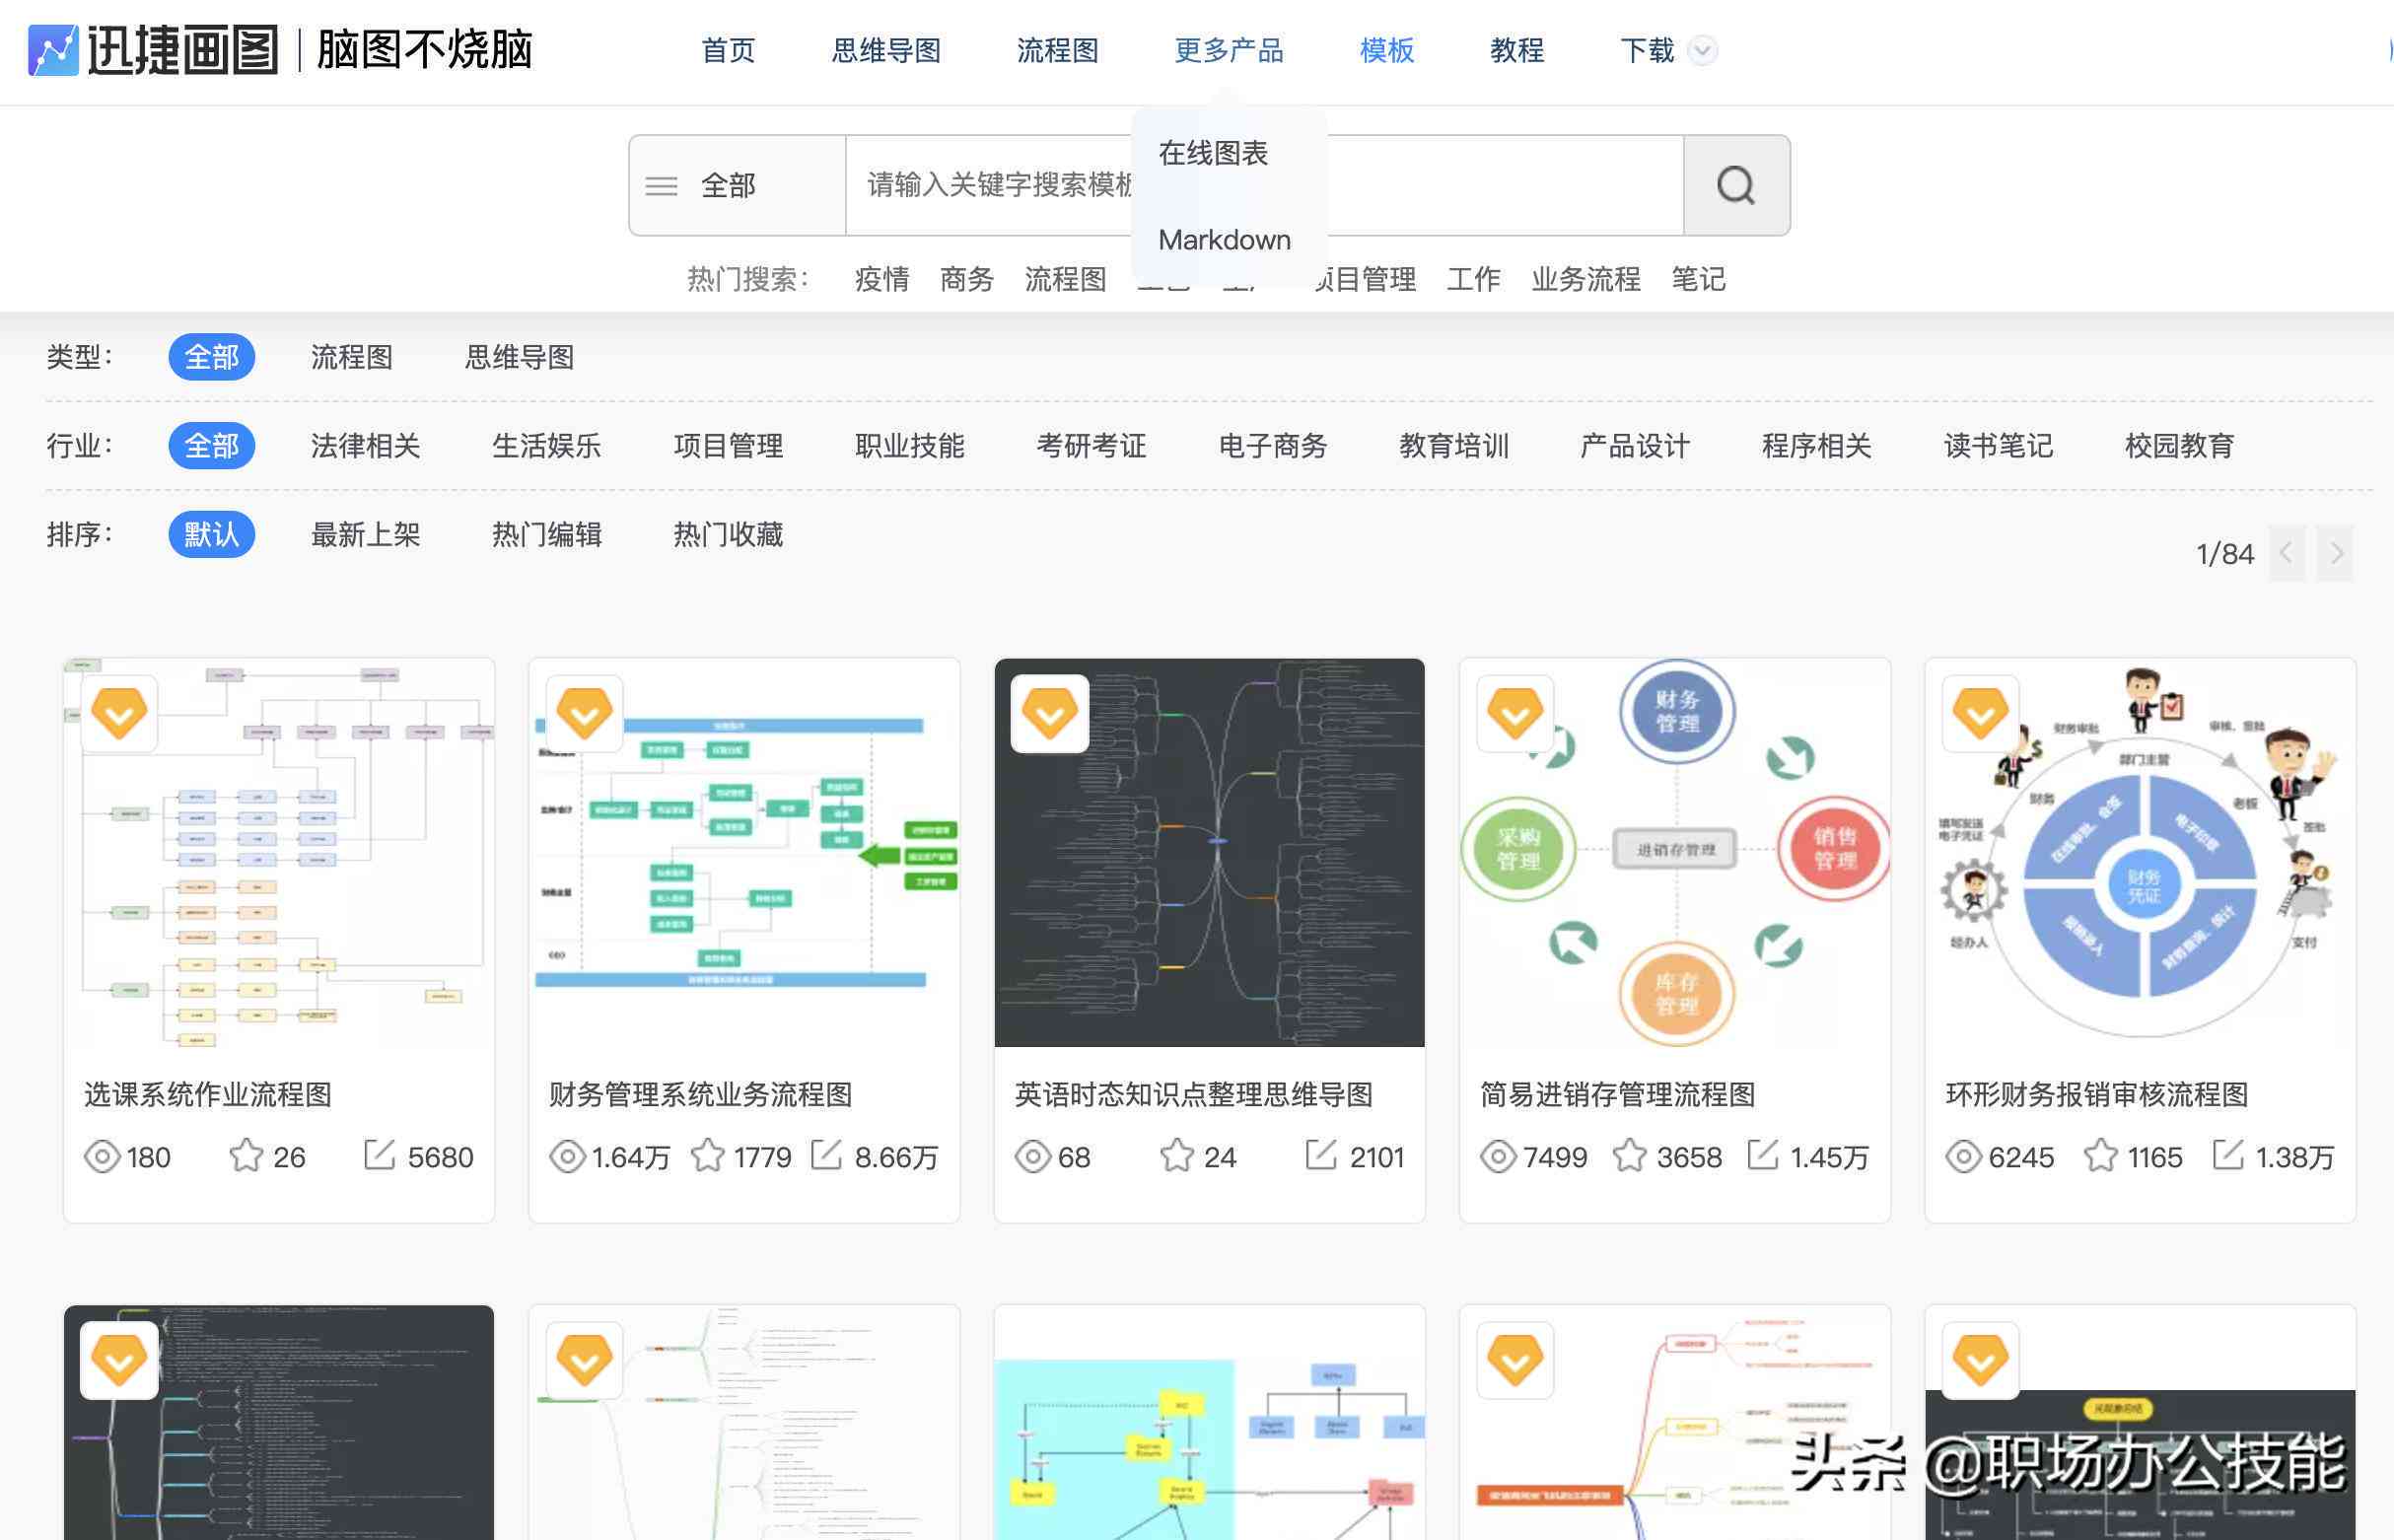Click the eye icon on 环形财务报销审核流程图
This screenshot has height=1540, width=2394.
(1963, 1157)
